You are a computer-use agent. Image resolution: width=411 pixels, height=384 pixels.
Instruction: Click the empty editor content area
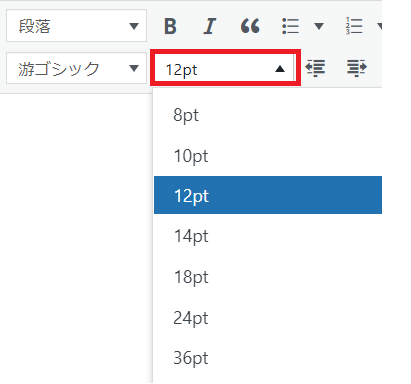76,238
